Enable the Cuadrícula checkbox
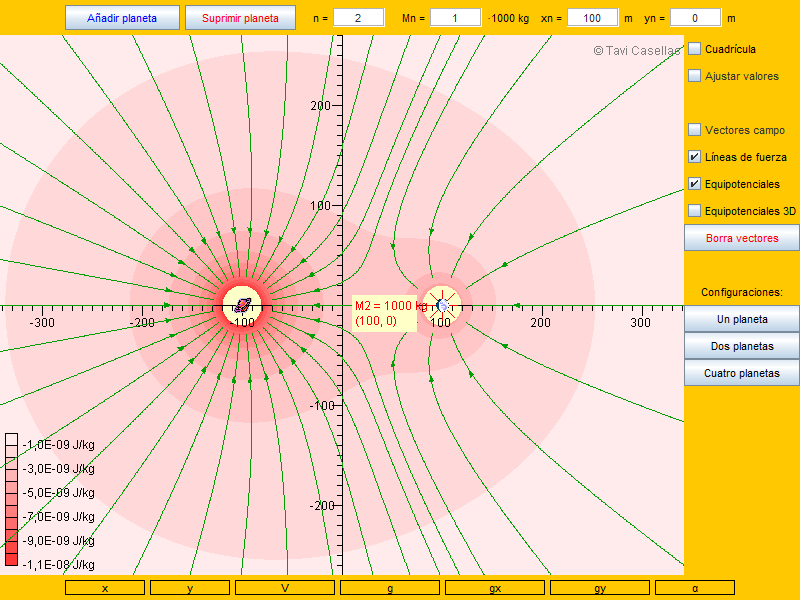 click(695, 49)
